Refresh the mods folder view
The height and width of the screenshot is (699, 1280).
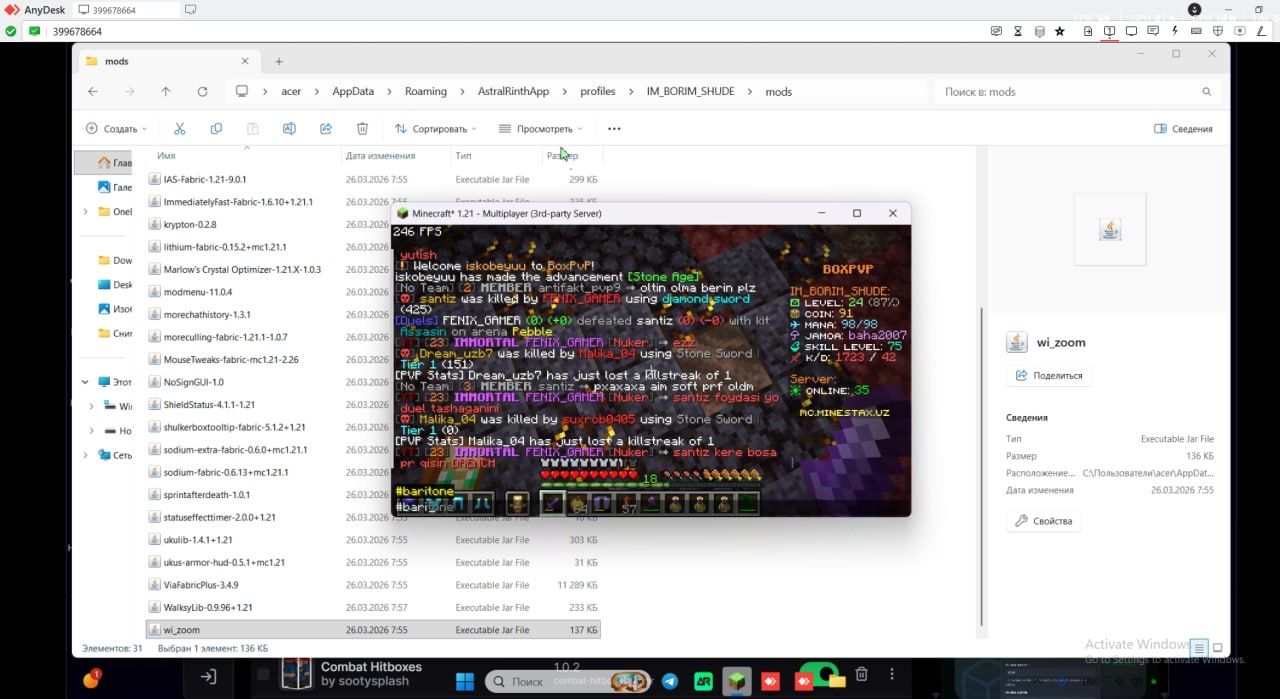(x=202, y=91)
